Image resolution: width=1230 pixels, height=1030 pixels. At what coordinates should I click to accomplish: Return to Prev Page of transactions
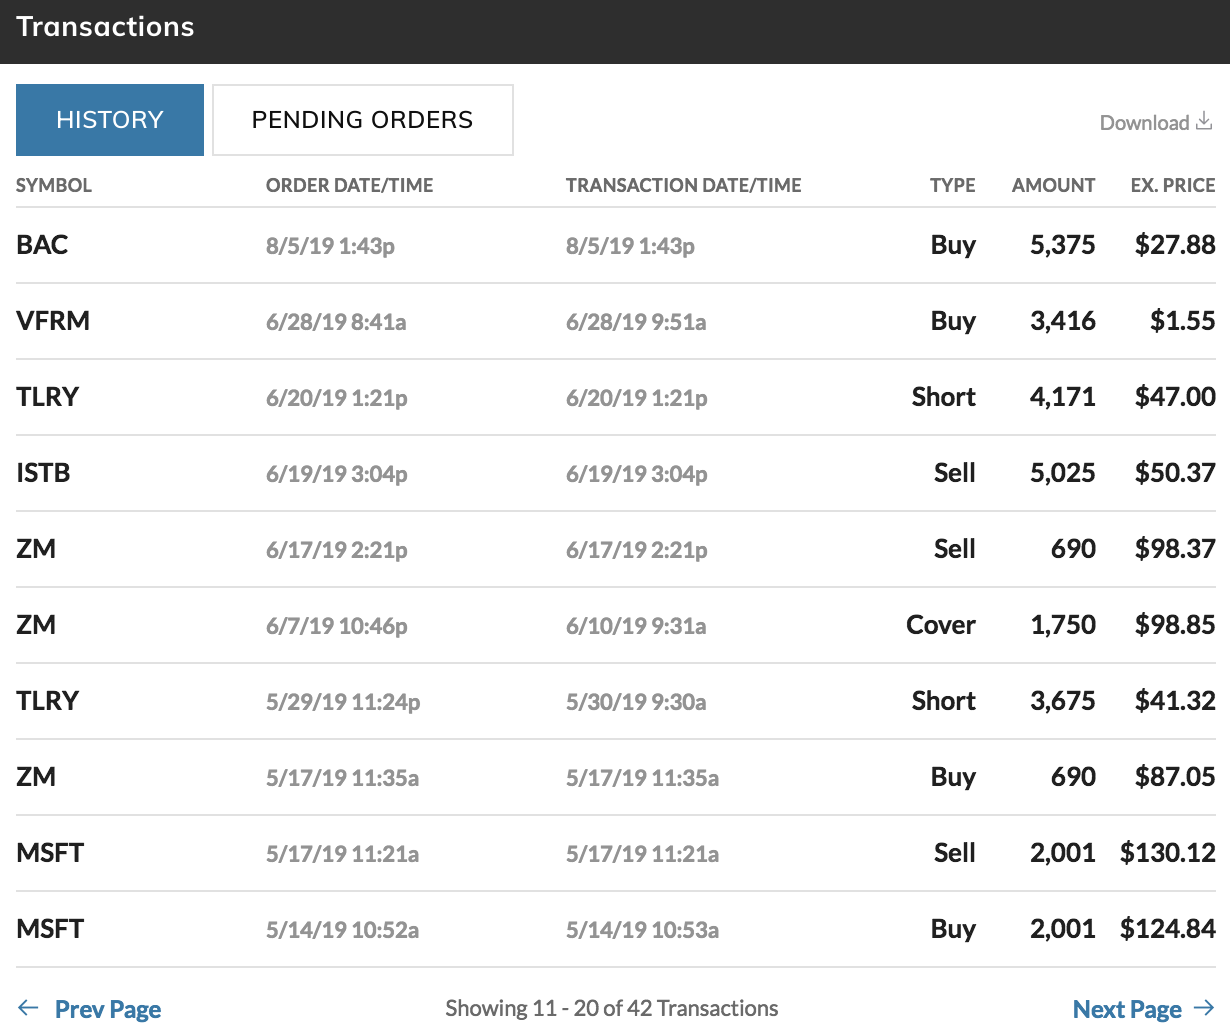(108, 1009)
